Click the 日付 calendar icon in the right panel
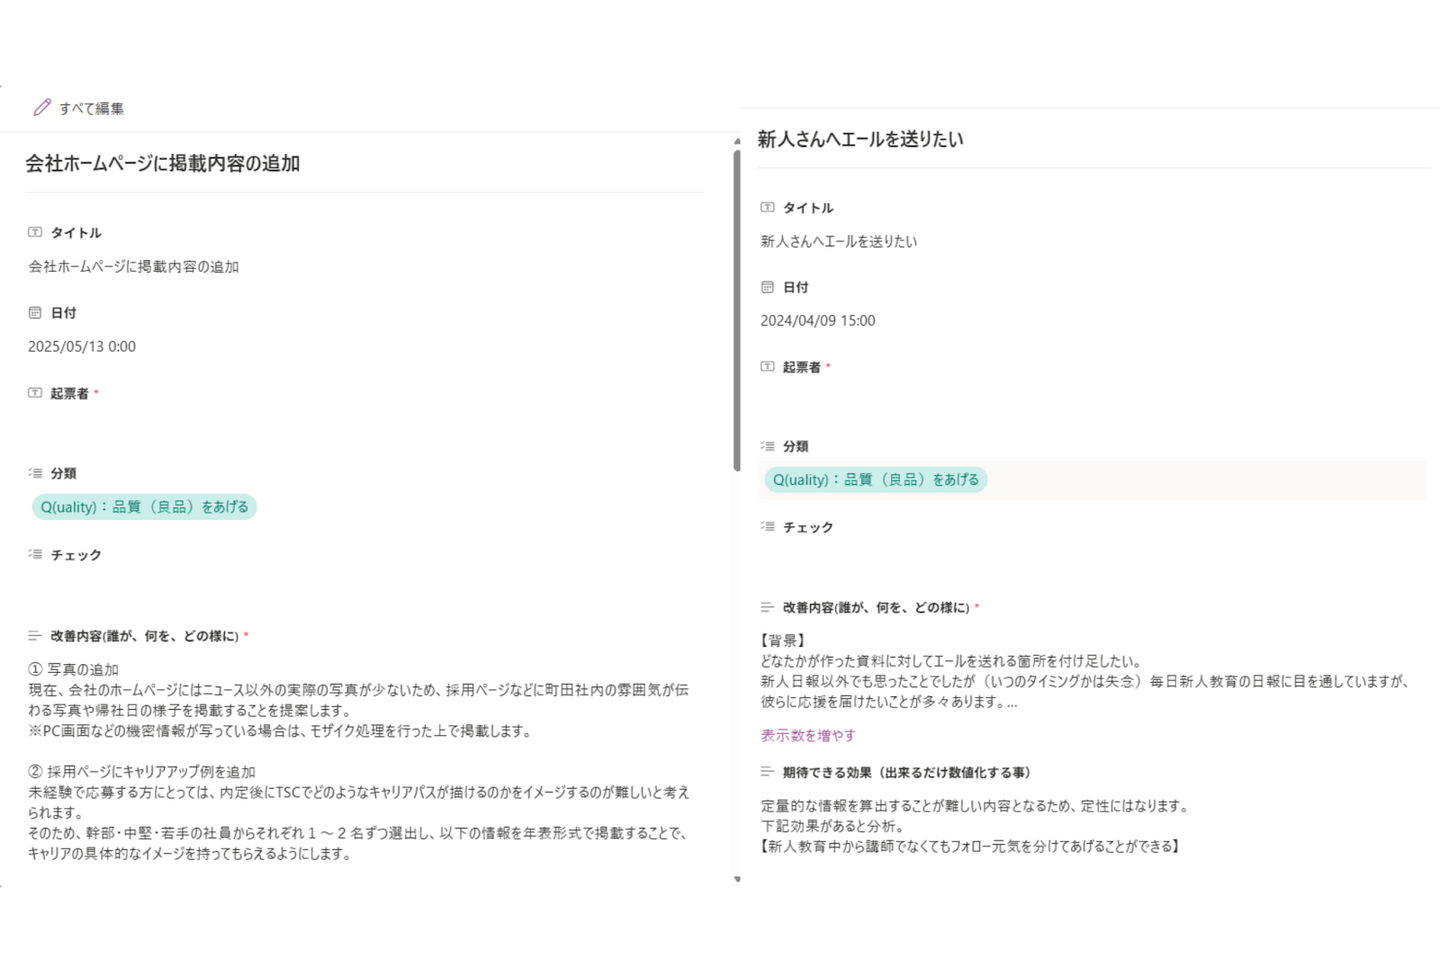The width and height of the screenshot is (1440, 959). point(767,287)
